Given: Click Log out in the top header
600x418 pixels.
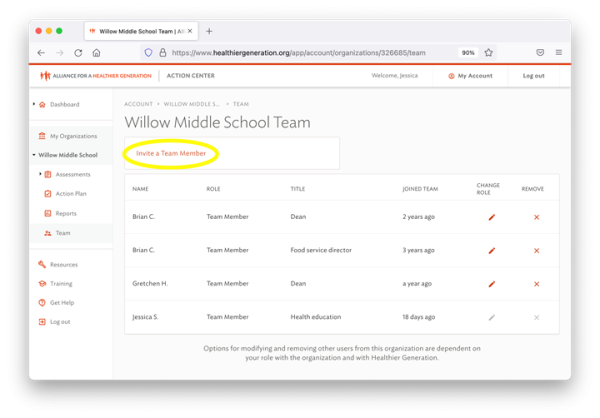Looking at the screenshot, I should point(533,76).
